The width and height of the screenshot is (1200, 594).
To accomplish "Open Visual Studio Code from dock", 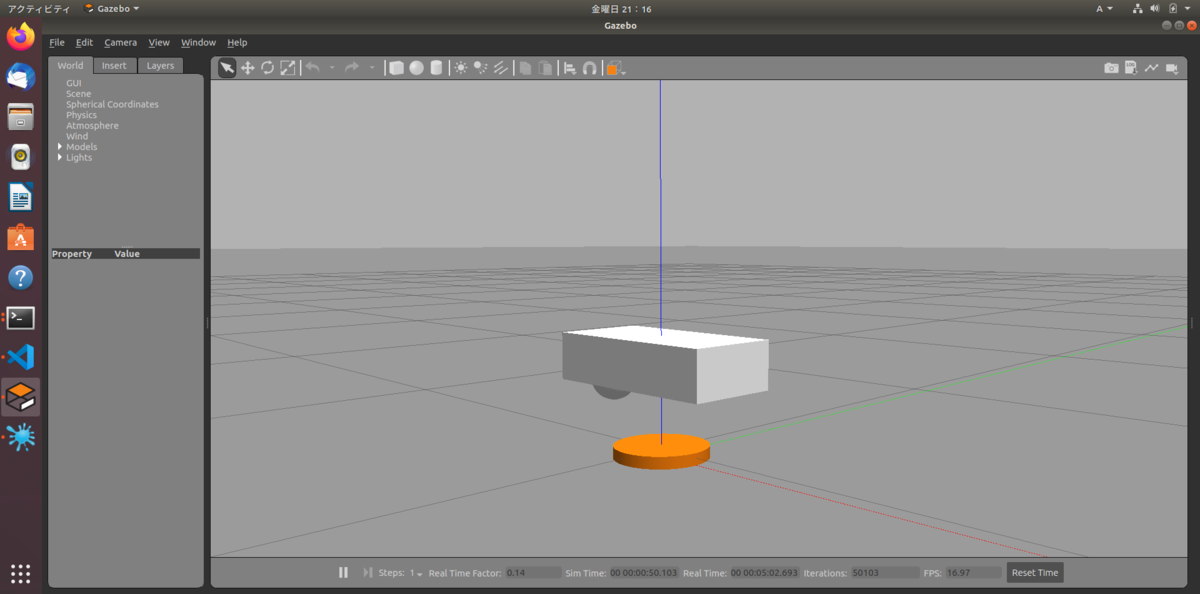I will pyautogui.click(x=20, y=357).
